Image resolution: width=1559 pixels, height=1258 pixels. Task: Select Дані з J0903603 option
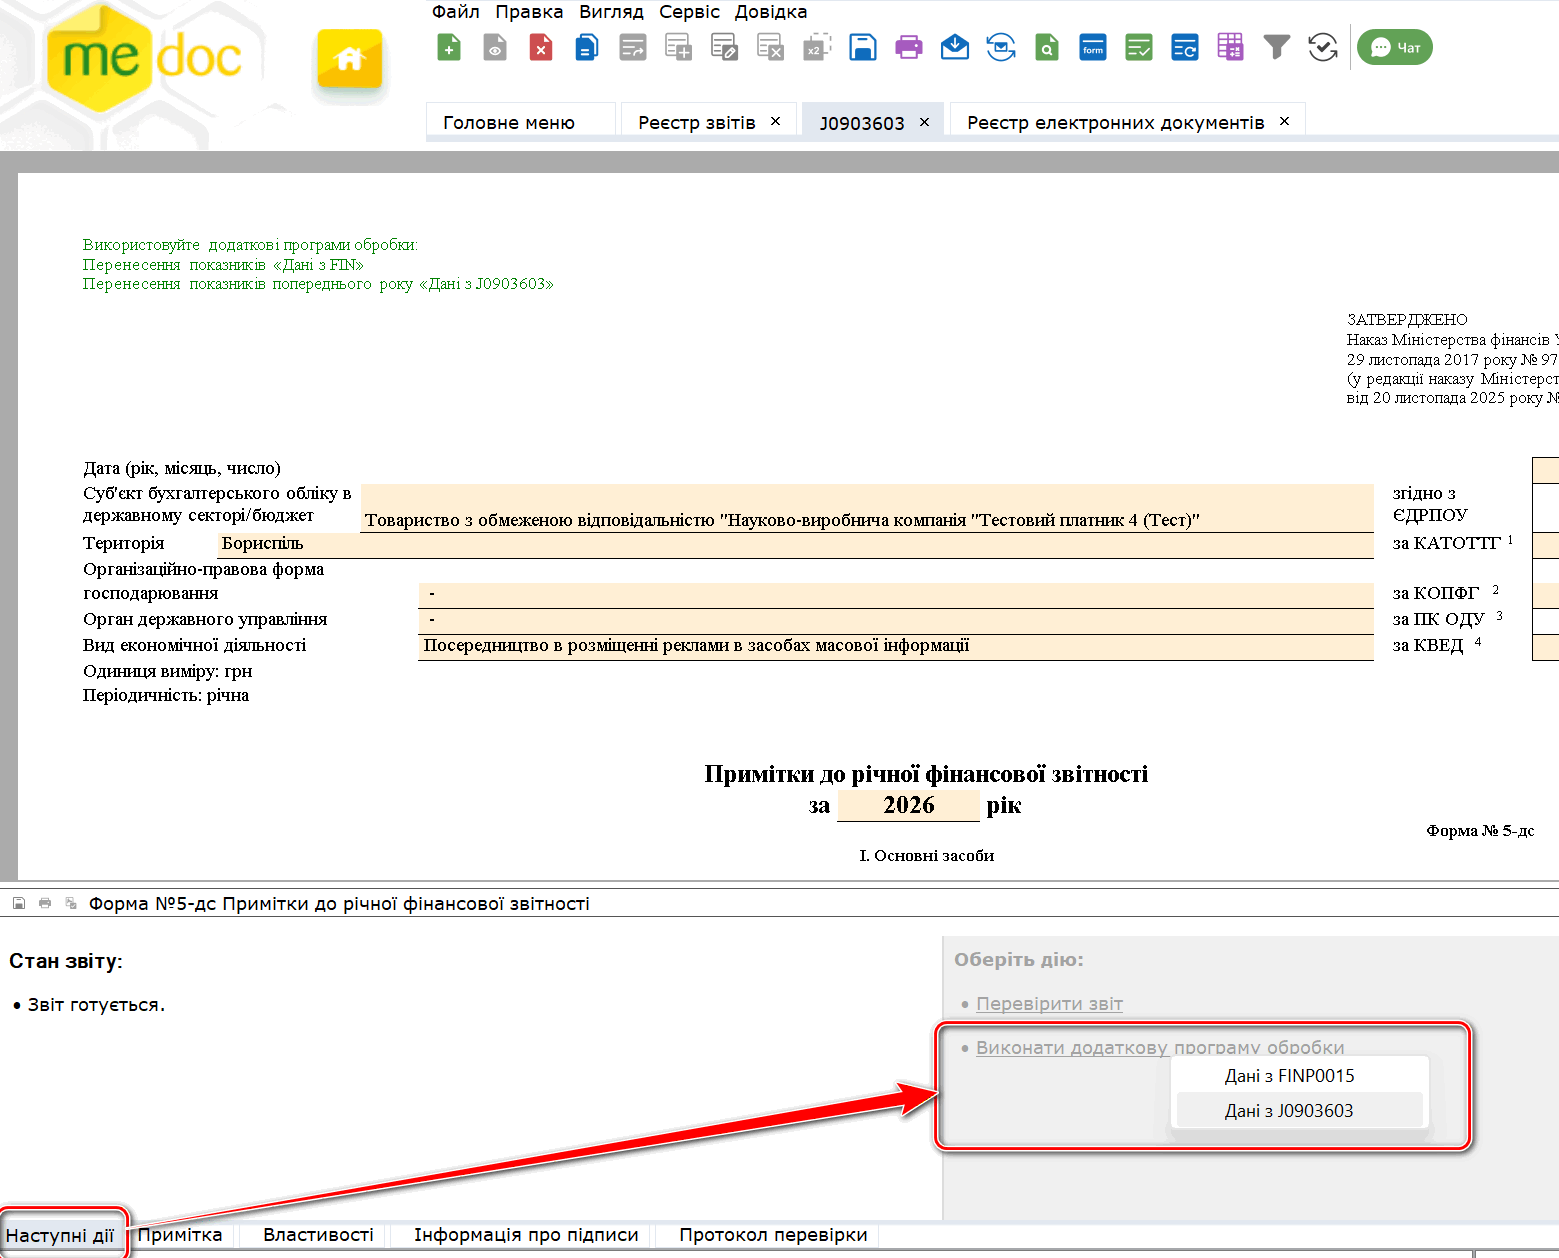(1289, 1111)
